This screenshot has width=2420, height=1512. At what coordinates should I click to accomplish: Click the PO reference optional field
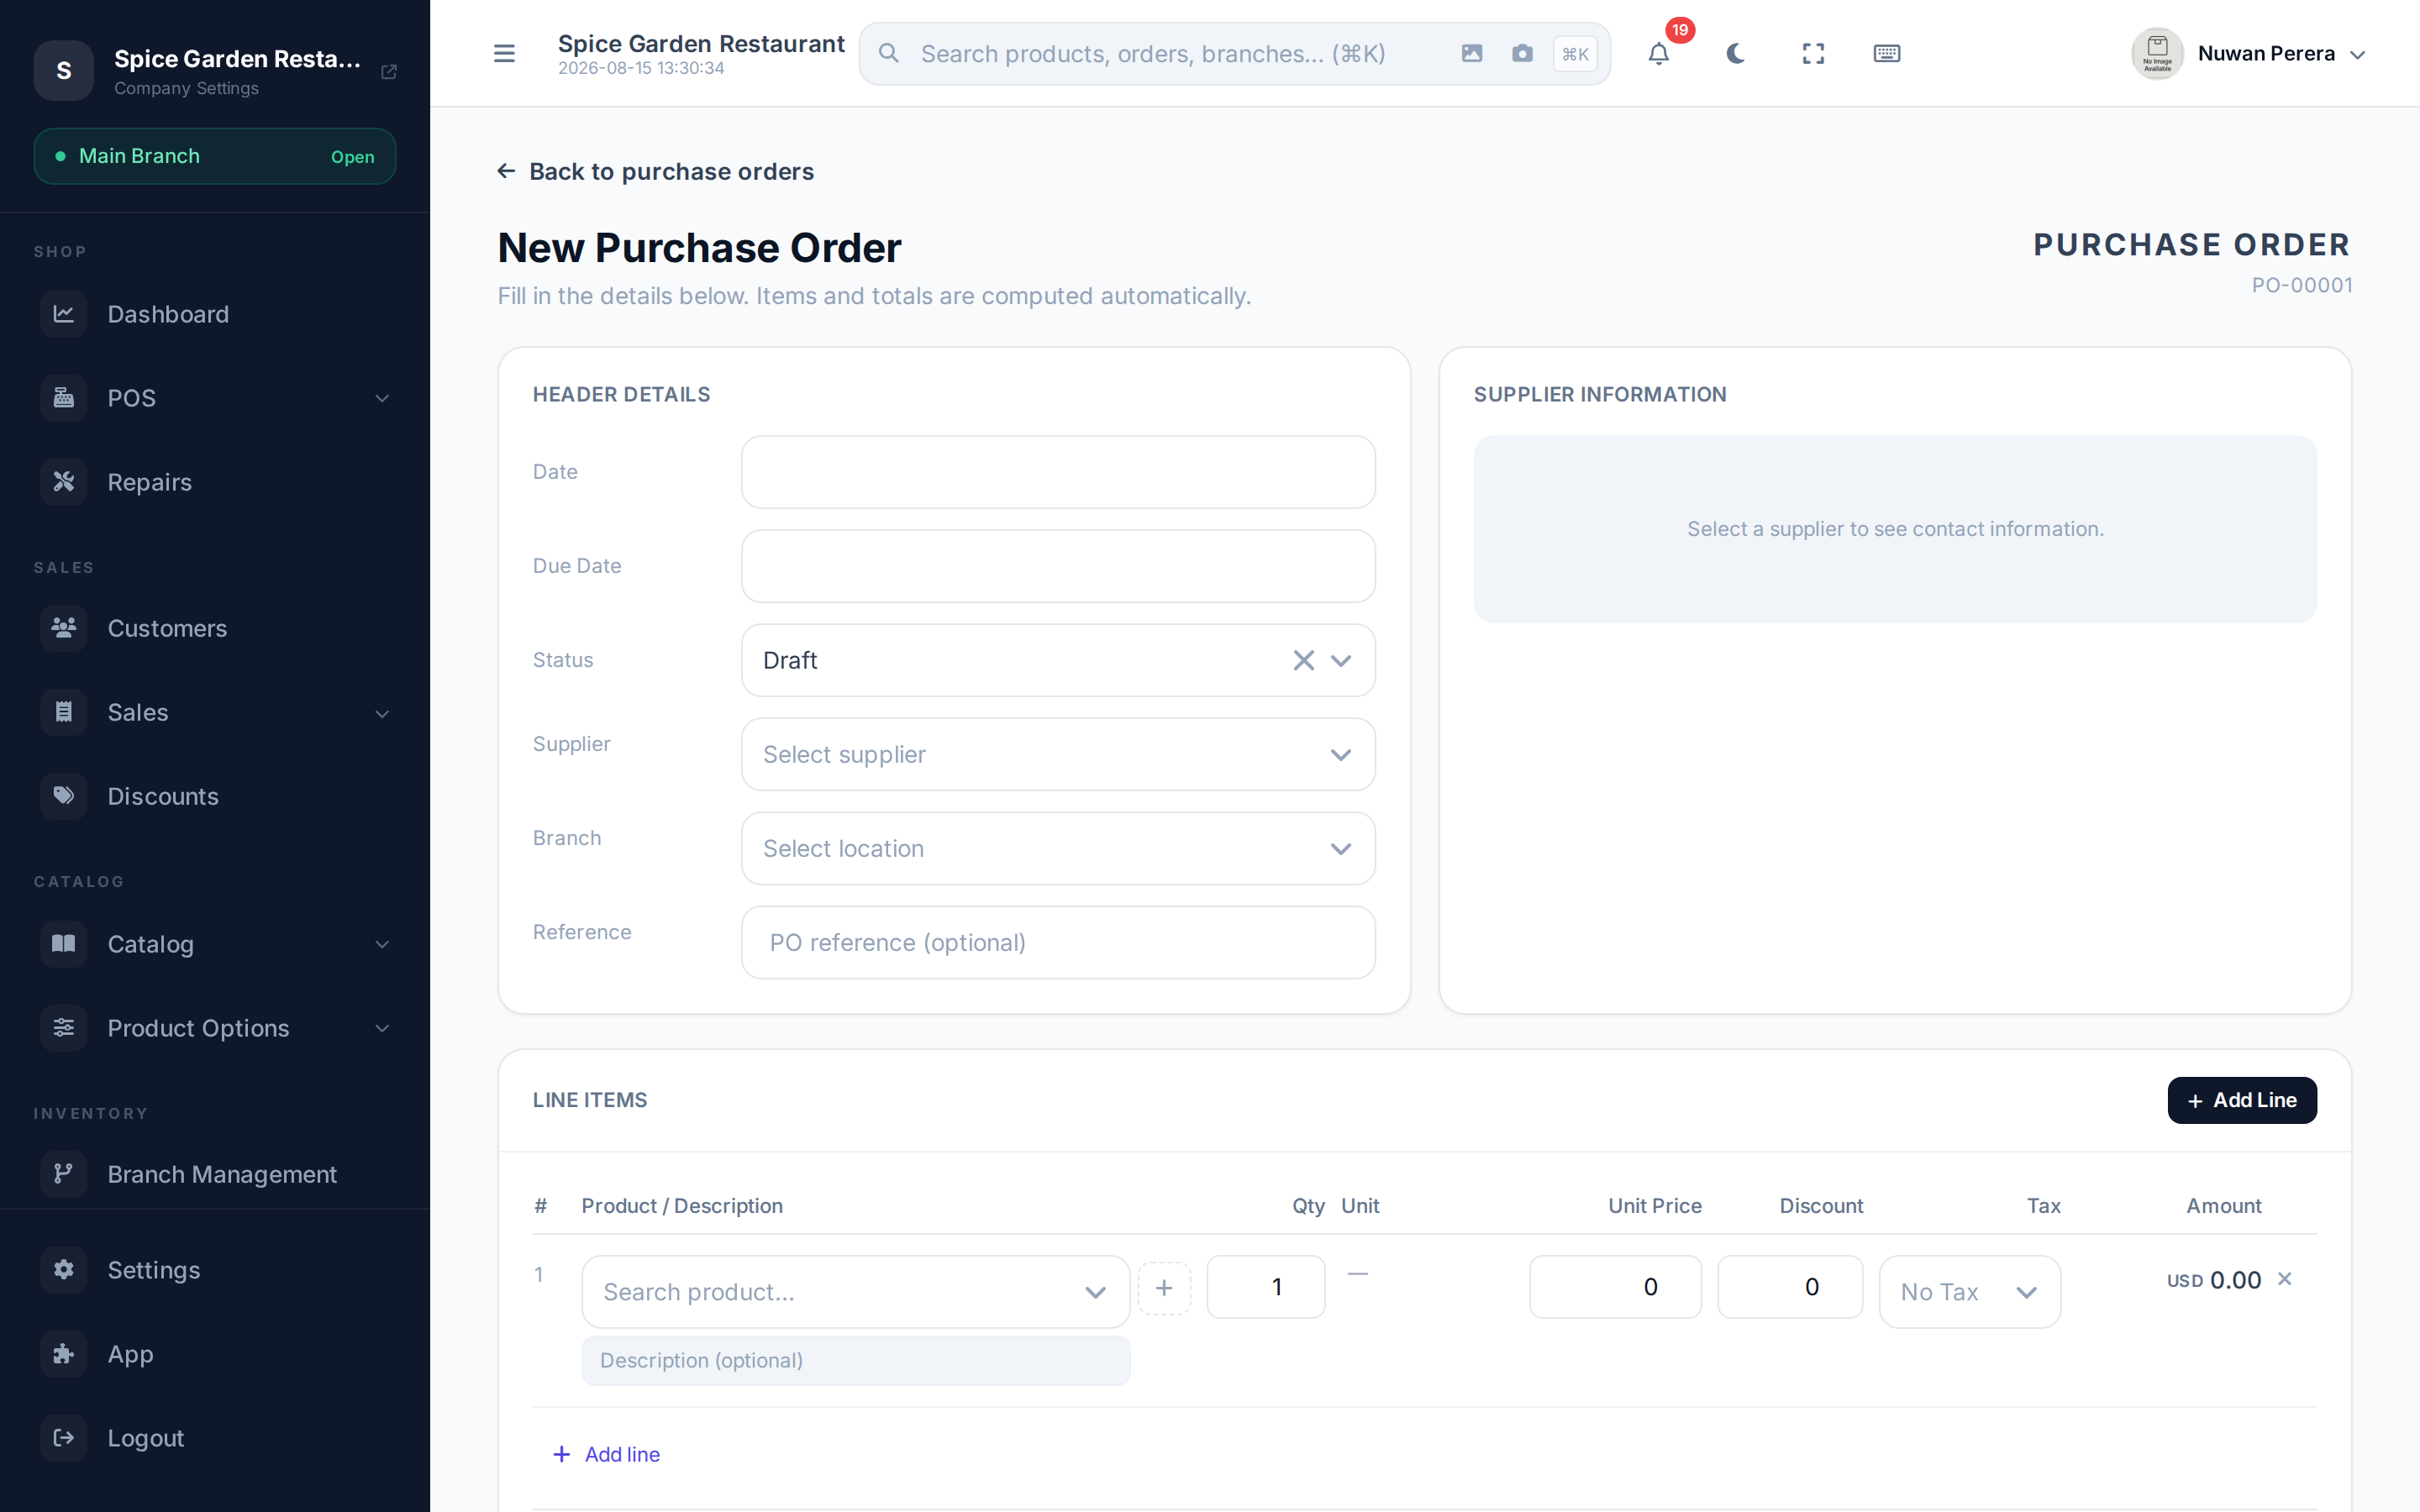pos(1058,942)
